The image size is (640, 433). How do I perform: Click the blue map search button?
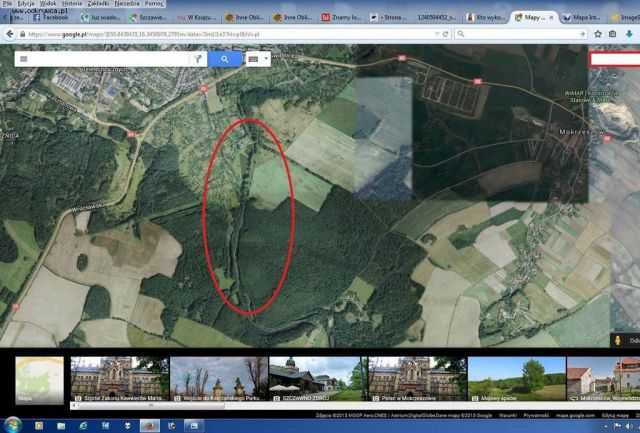pyautogui.click(x=226, y=59)
